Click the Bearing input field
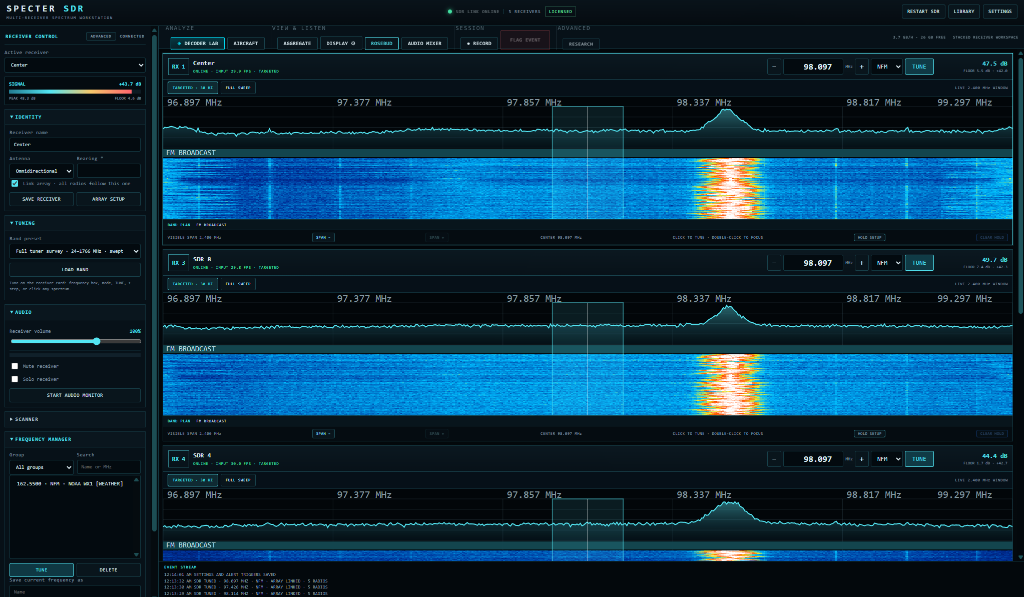 coord(108,171)
